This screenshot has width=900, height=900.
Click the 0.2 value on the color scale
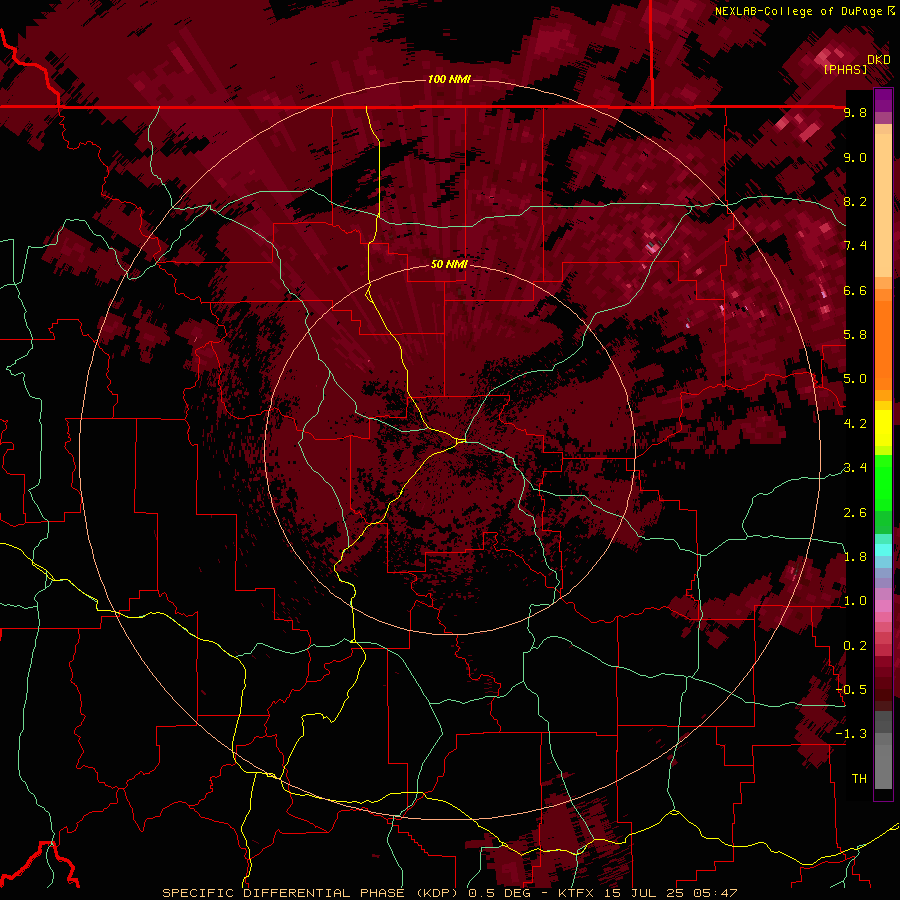pos(855,646)
